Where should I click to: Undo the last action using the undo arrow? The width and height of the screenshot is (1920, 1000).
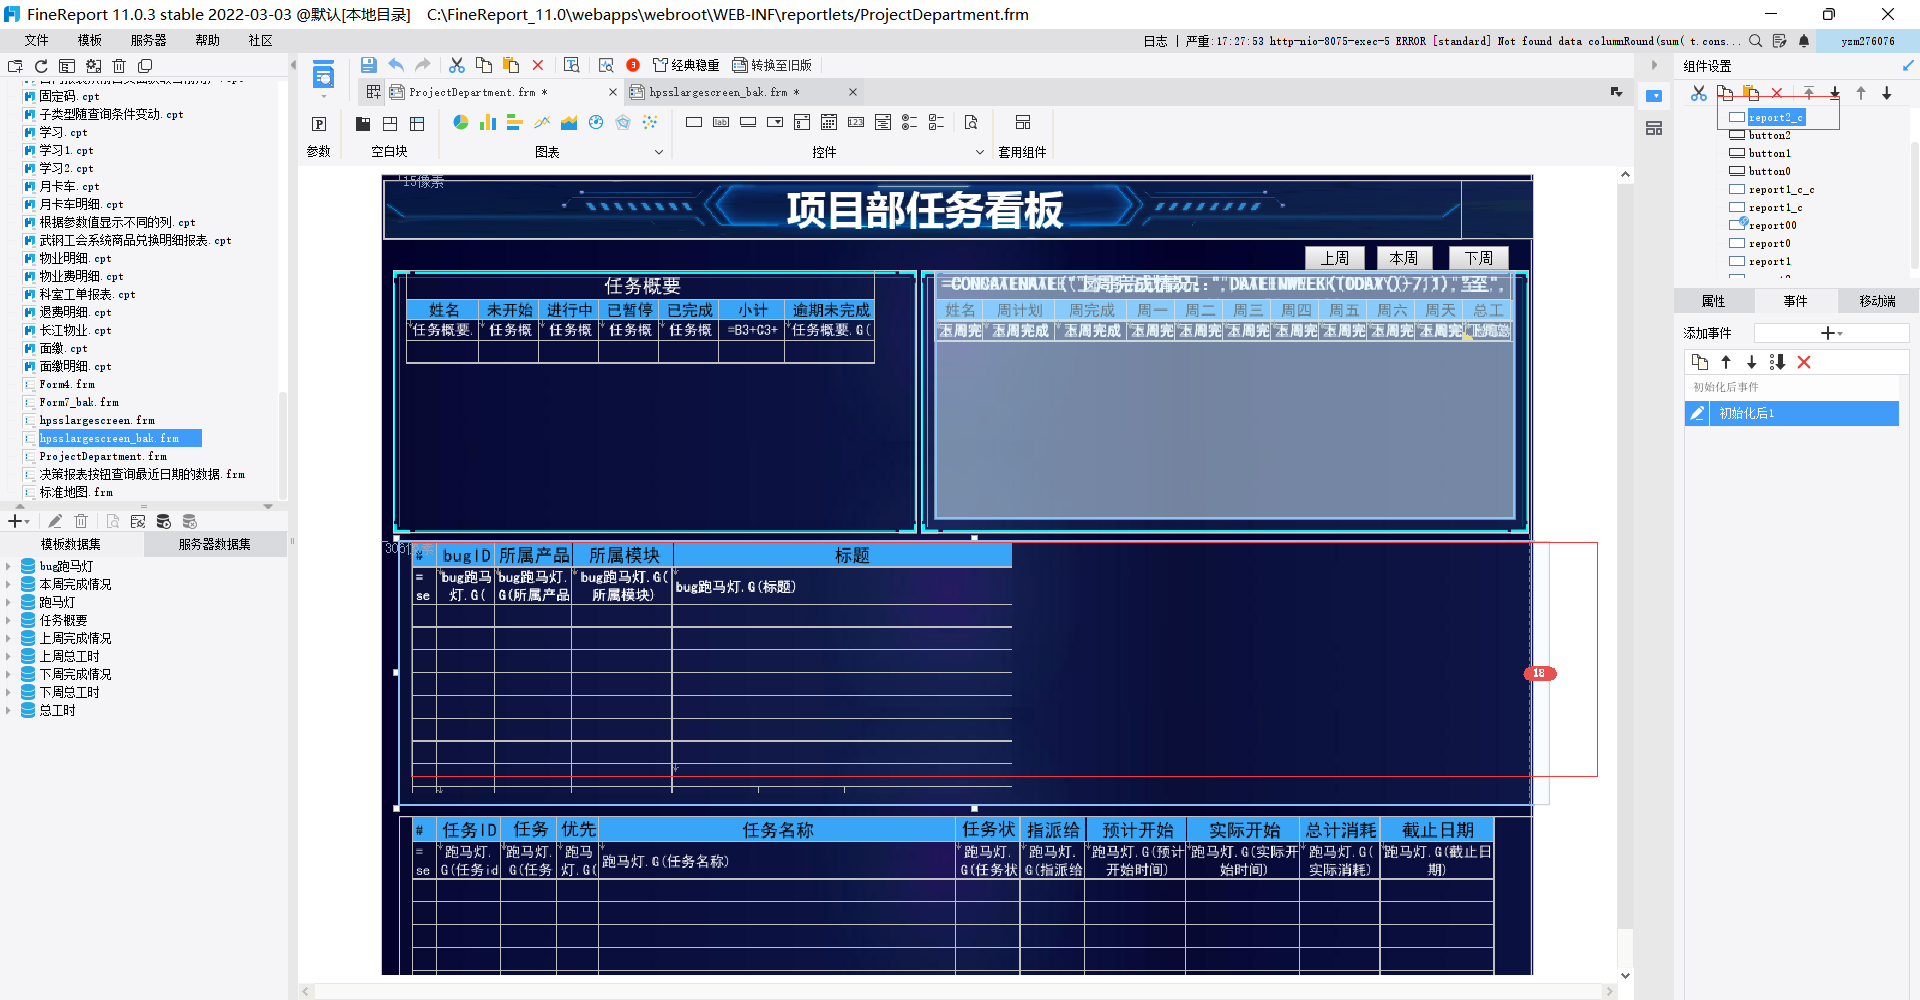[396, 65]
